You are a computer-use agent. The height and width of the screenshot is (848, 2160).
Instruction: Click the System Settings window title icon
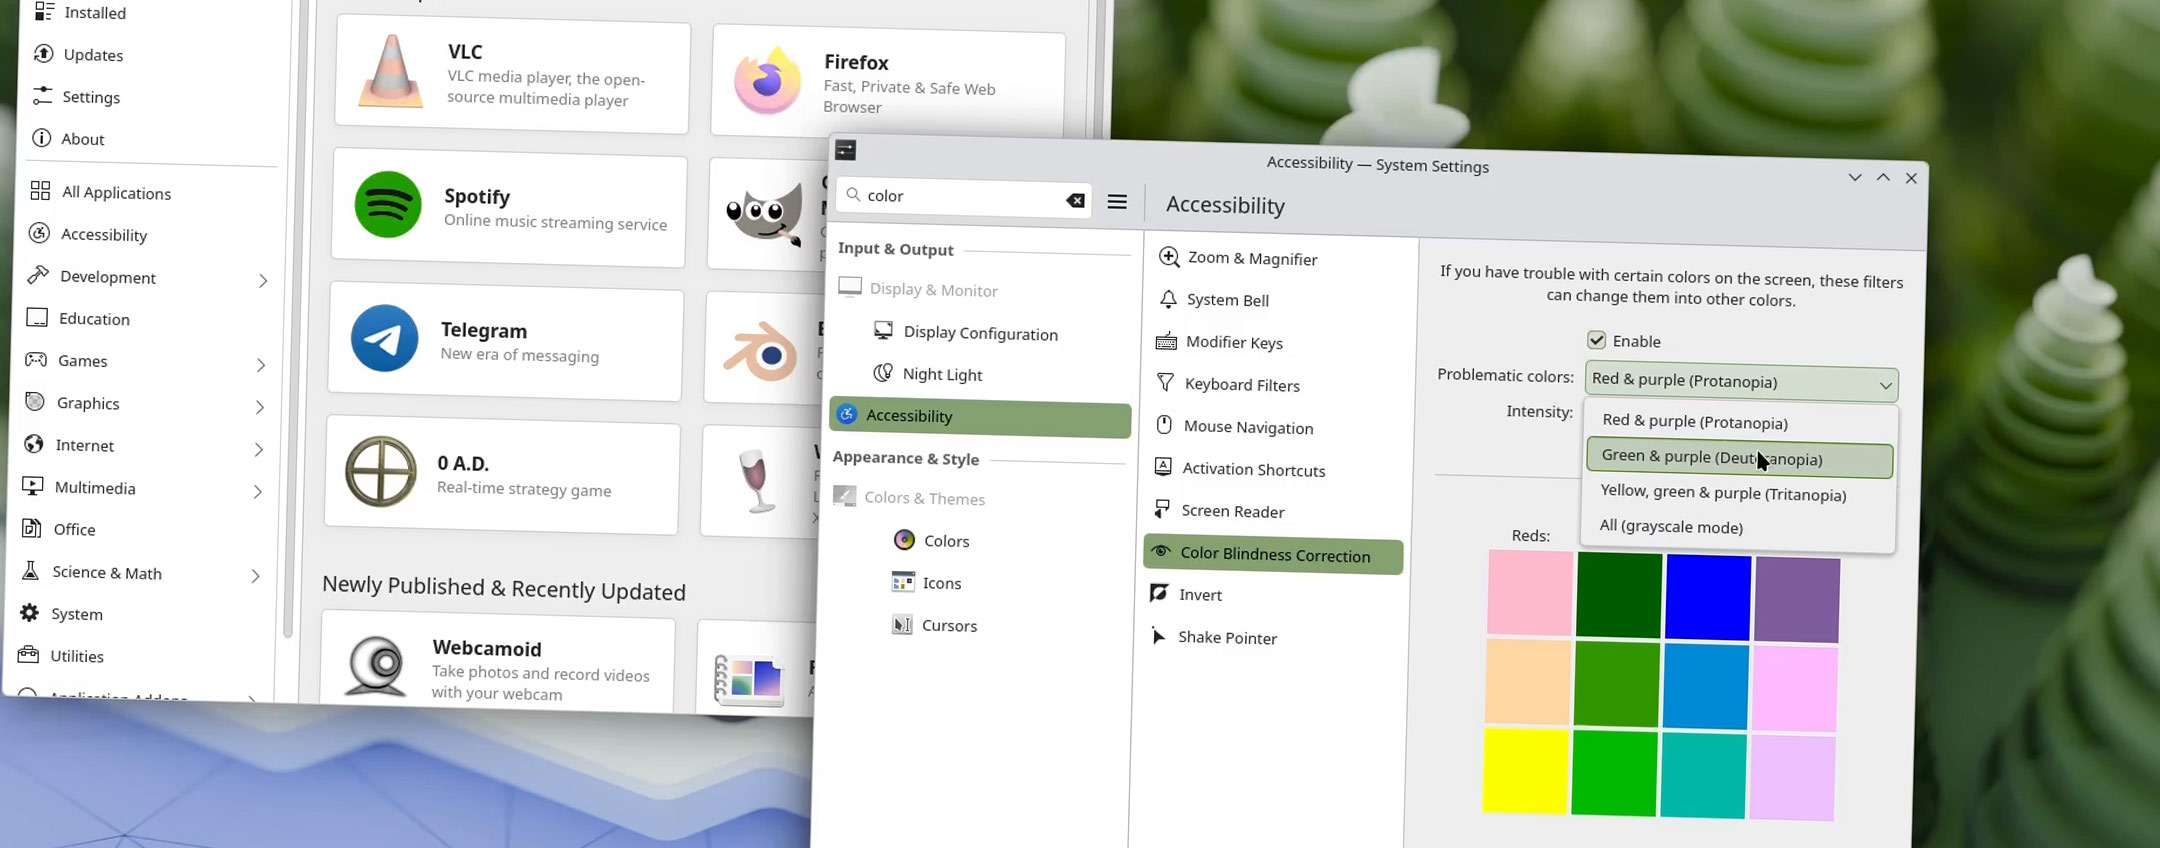tap(845, 150)
